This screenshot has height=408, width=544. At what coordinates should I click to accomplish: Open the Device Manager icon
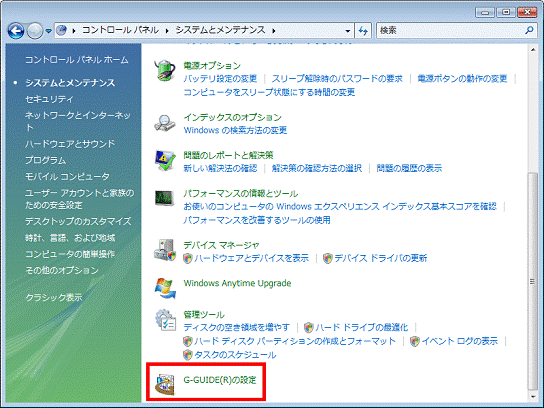coord(165,250)
